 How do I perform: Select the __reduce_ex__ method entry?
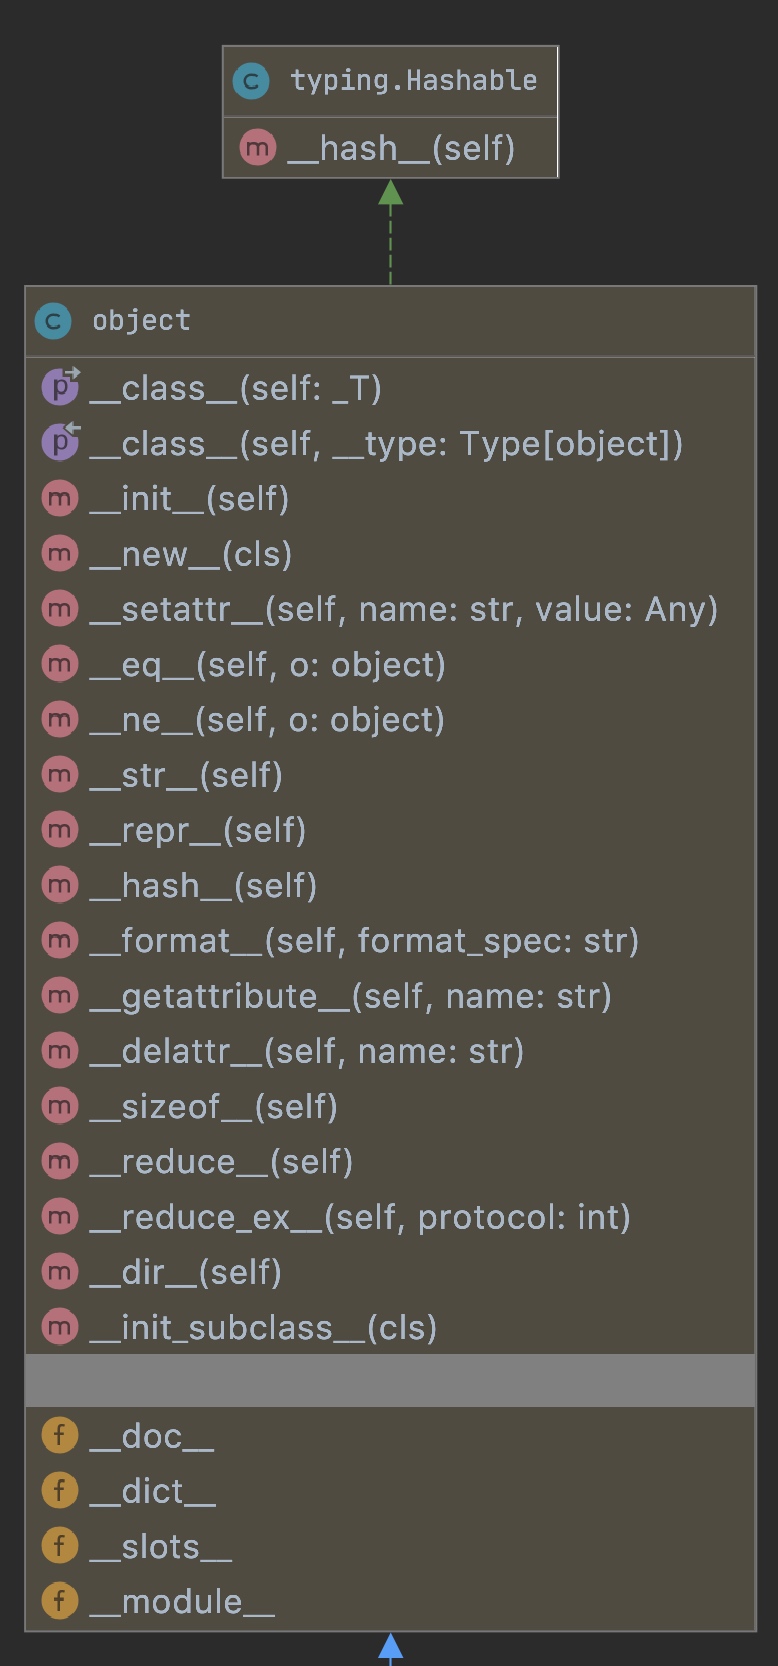point(360,1217)
